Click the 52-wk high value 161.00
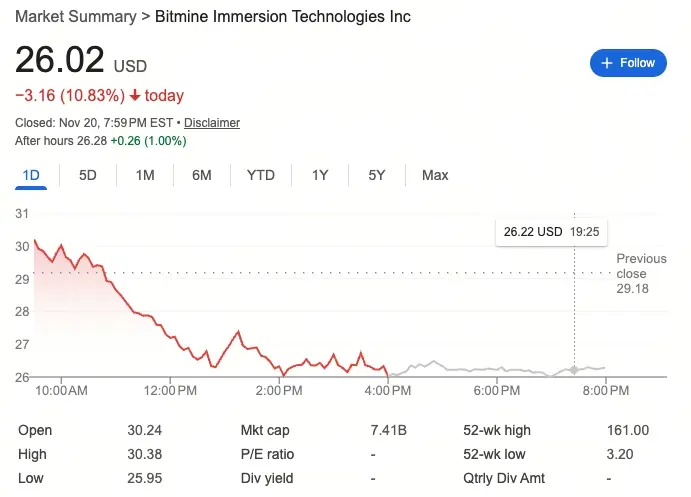Viewport: 691px width, 497px height. point(628,431)
